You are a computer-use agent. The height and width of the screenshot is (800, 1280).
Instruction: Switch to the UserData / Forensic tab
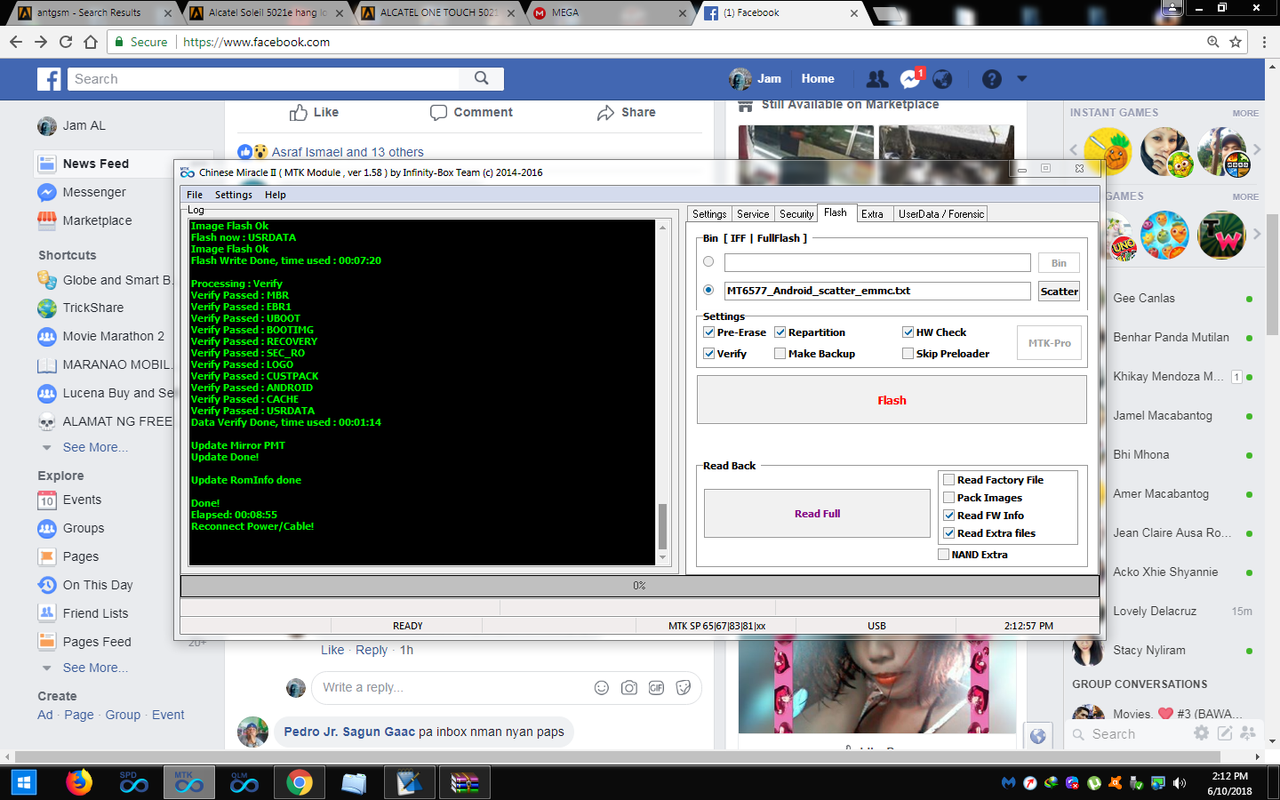[x=941, y=214]
